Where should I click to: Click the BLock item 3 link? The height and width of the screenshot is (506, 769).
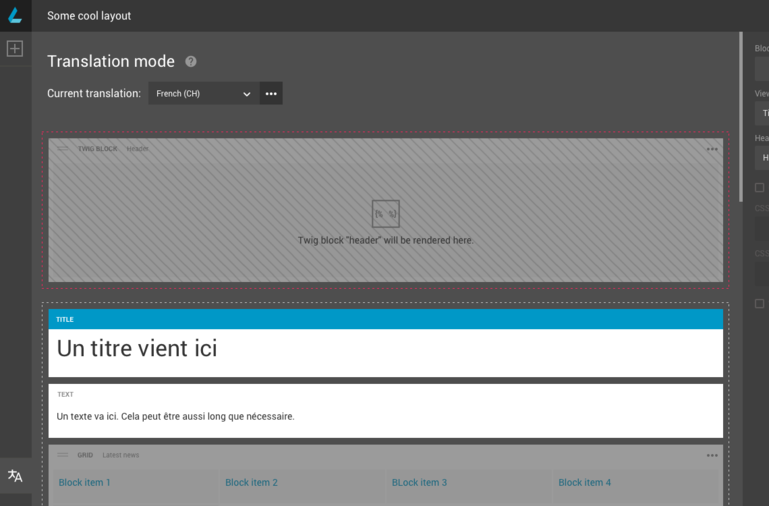tap(419, 483)
